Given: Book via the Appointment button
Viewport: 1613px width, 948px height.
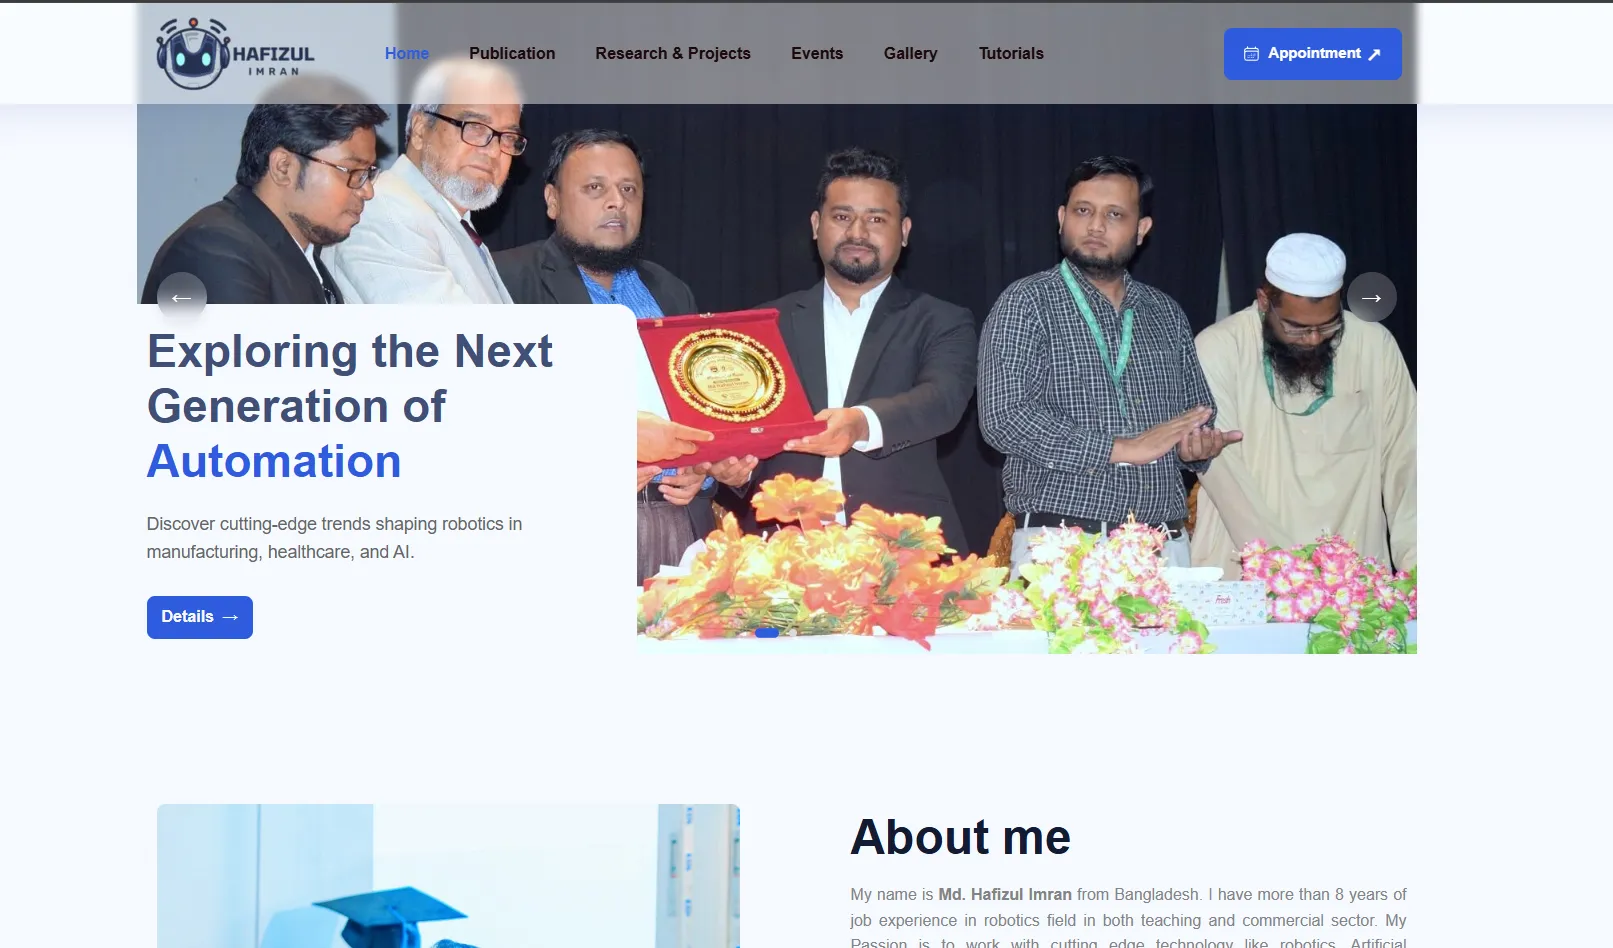Looking at the screenshot, I should [1312, 54].
